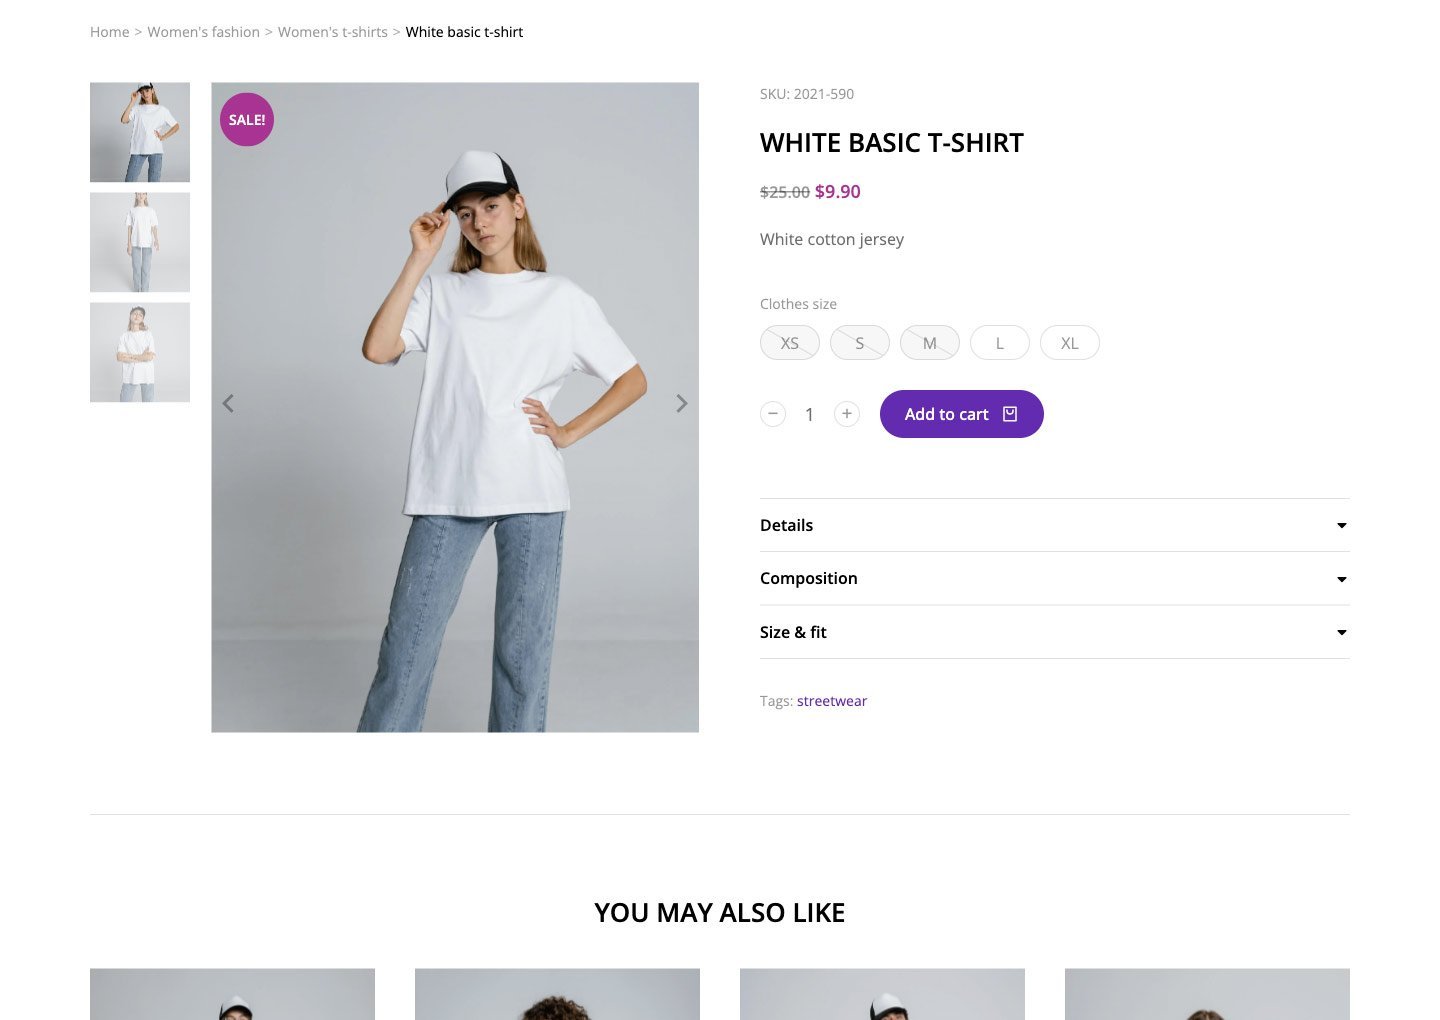Show the third thumbnail with crossed arms

pos(140,352)
